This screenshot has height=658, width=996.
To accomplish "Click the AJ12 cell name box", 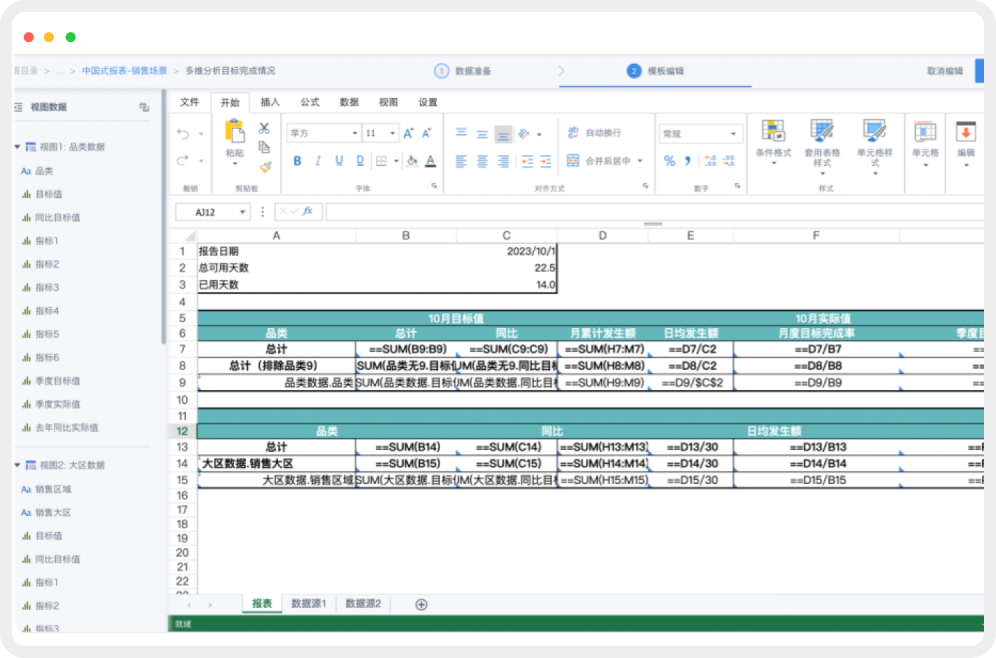I will coord(212,212).
